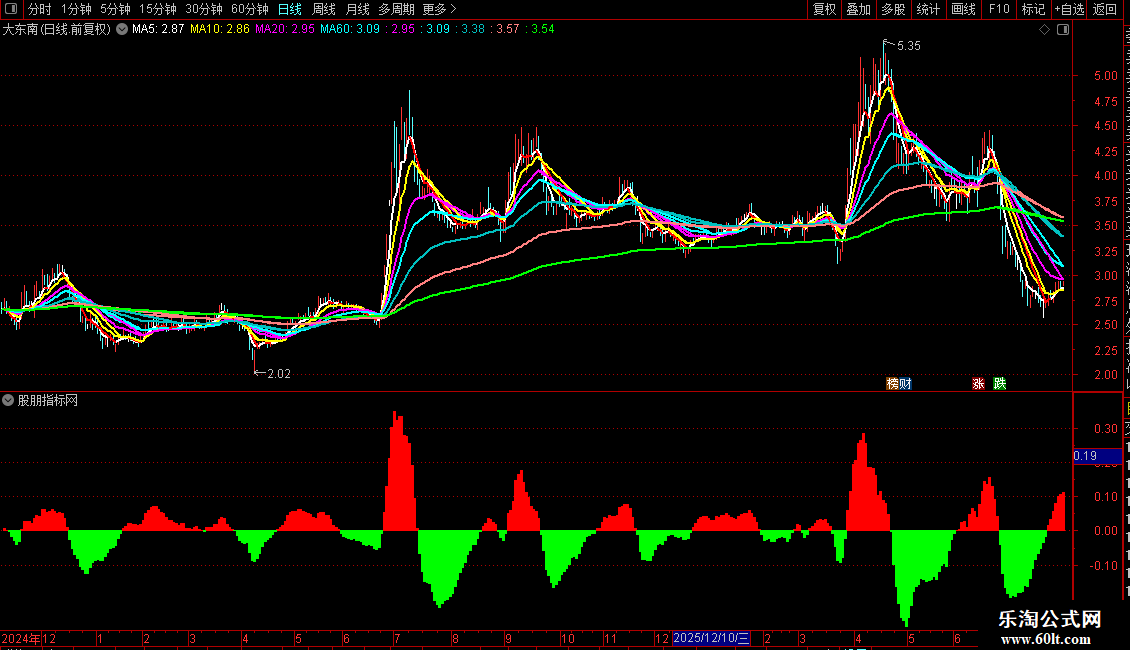Click the green 跌 marker icon
The image size is (1130, 650).
pos(1000,383)
